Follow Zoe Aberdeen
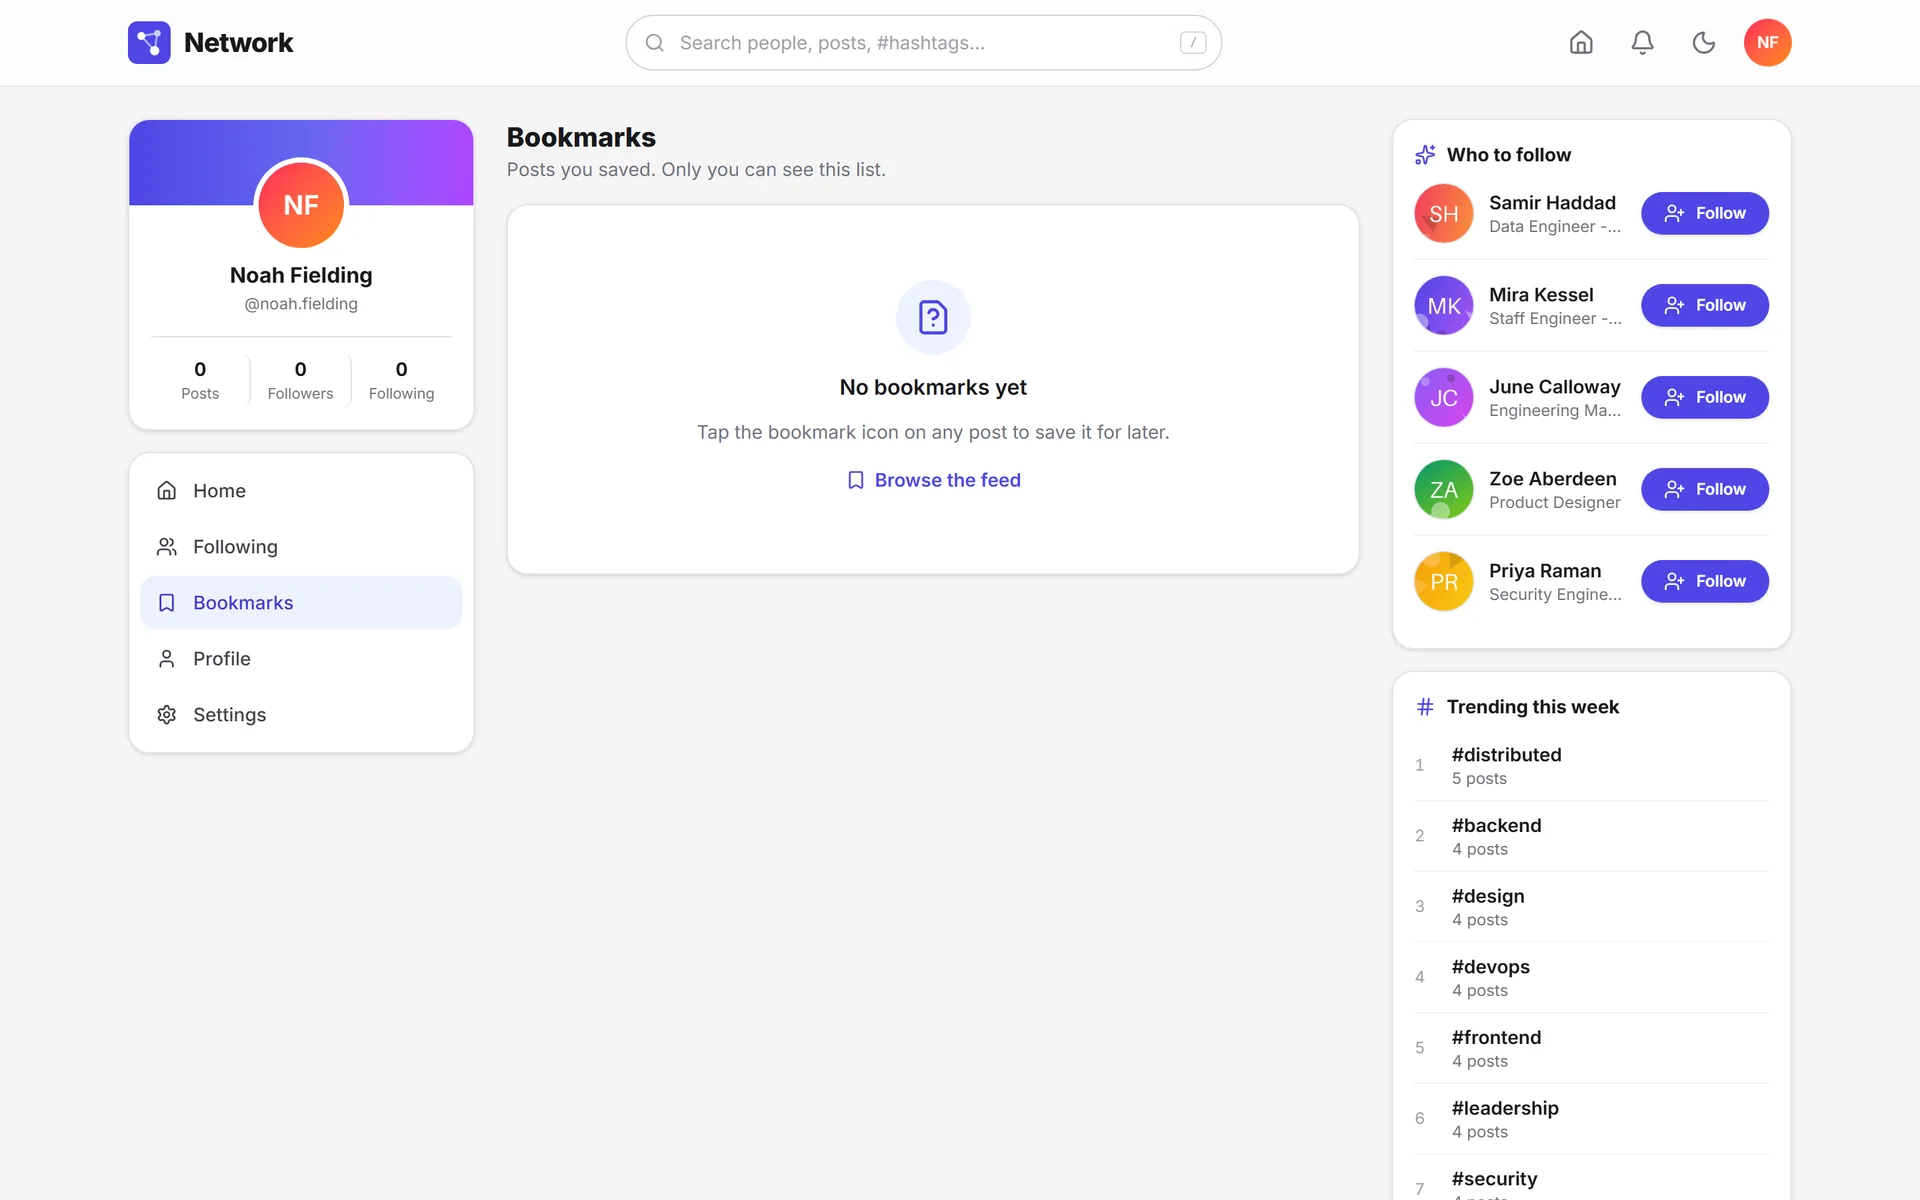1920x1200 pixels. click(x=1704, y=489)
